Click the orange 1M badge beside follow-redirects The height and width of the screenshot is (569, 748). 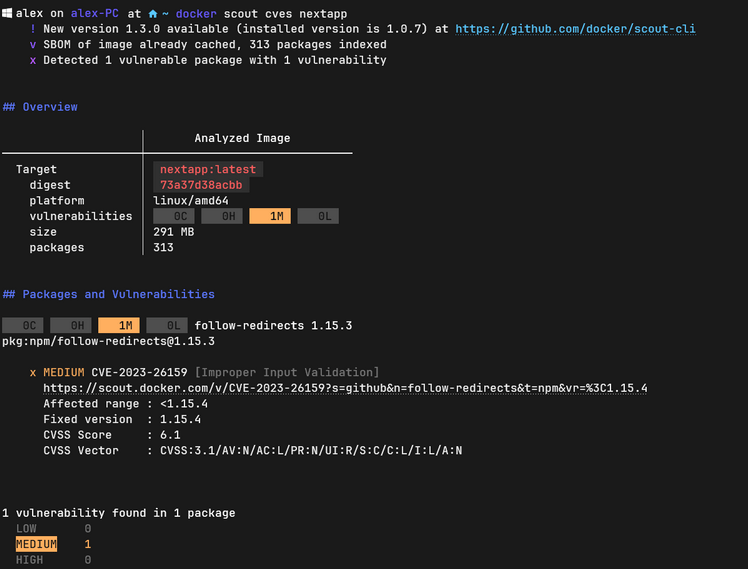119,325
